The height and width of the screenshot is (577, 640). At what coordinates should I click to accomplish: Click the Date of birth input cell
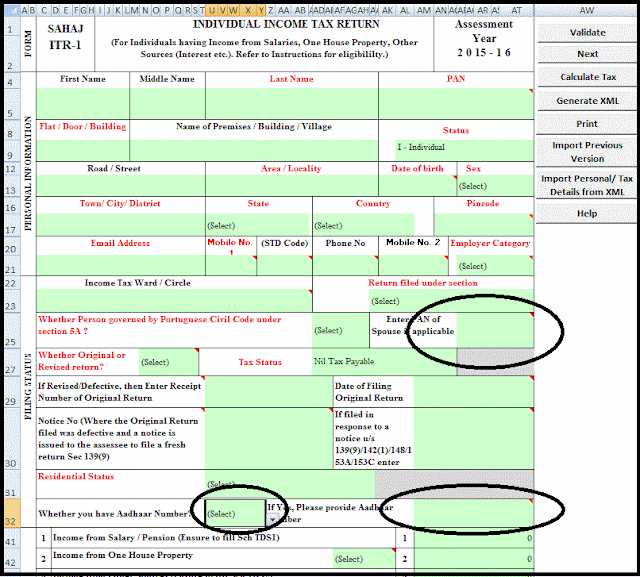418,186
